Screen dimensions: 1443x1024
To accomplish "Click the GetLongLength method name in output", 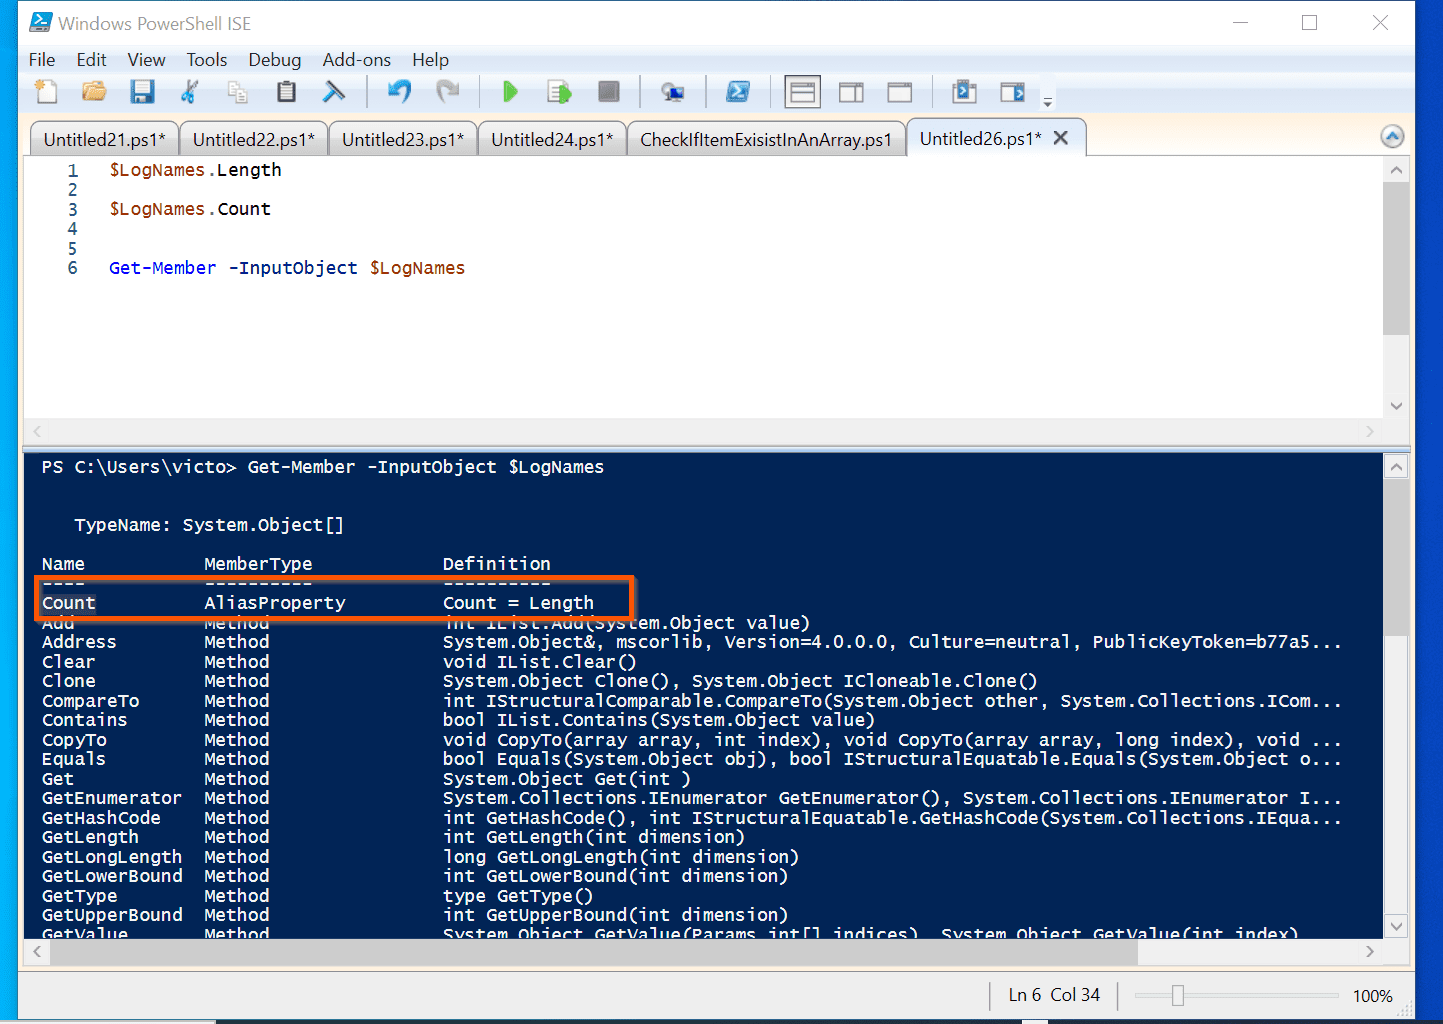I will (x=112, y=857).
